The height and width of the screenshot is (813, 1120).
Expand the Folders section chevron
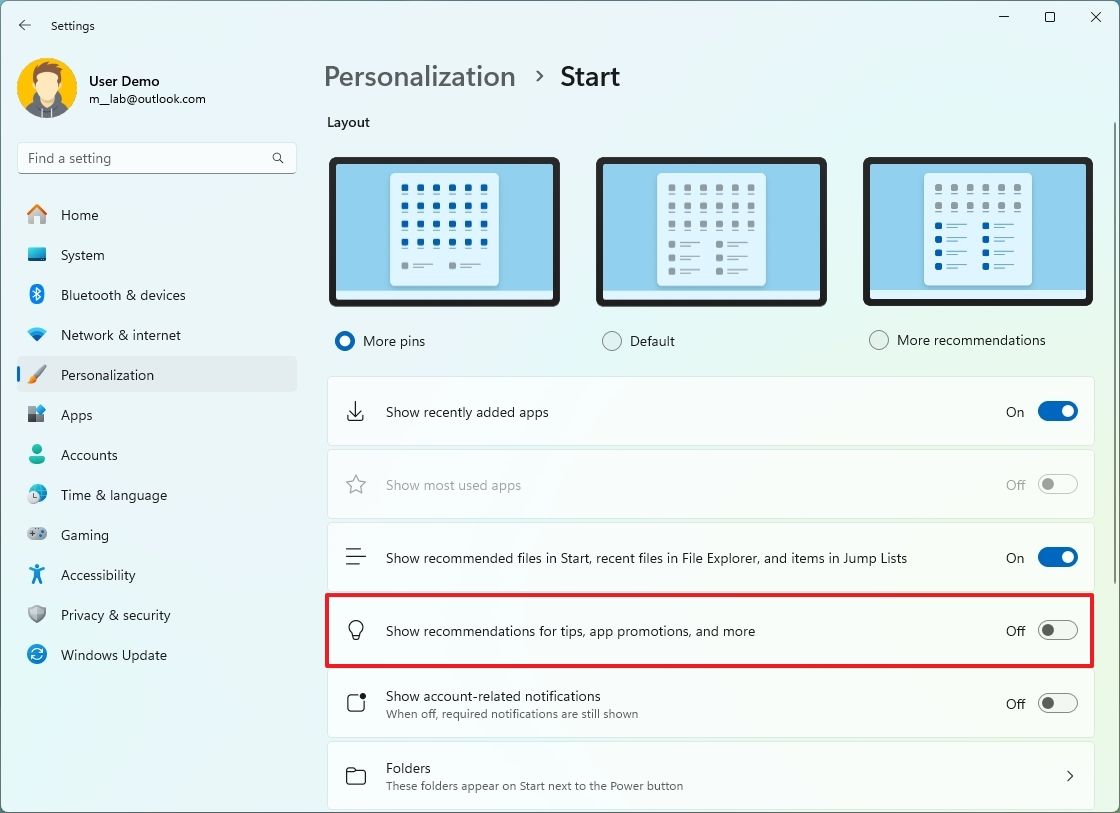click(1069, 776)
